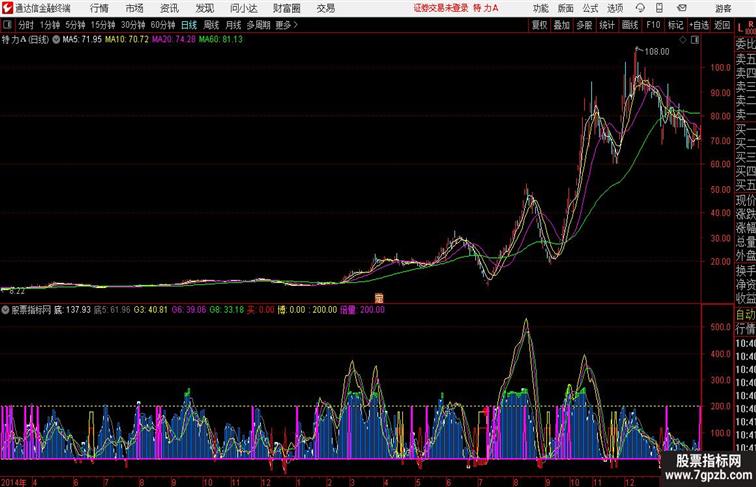Click the 标记 mark button

675,25
